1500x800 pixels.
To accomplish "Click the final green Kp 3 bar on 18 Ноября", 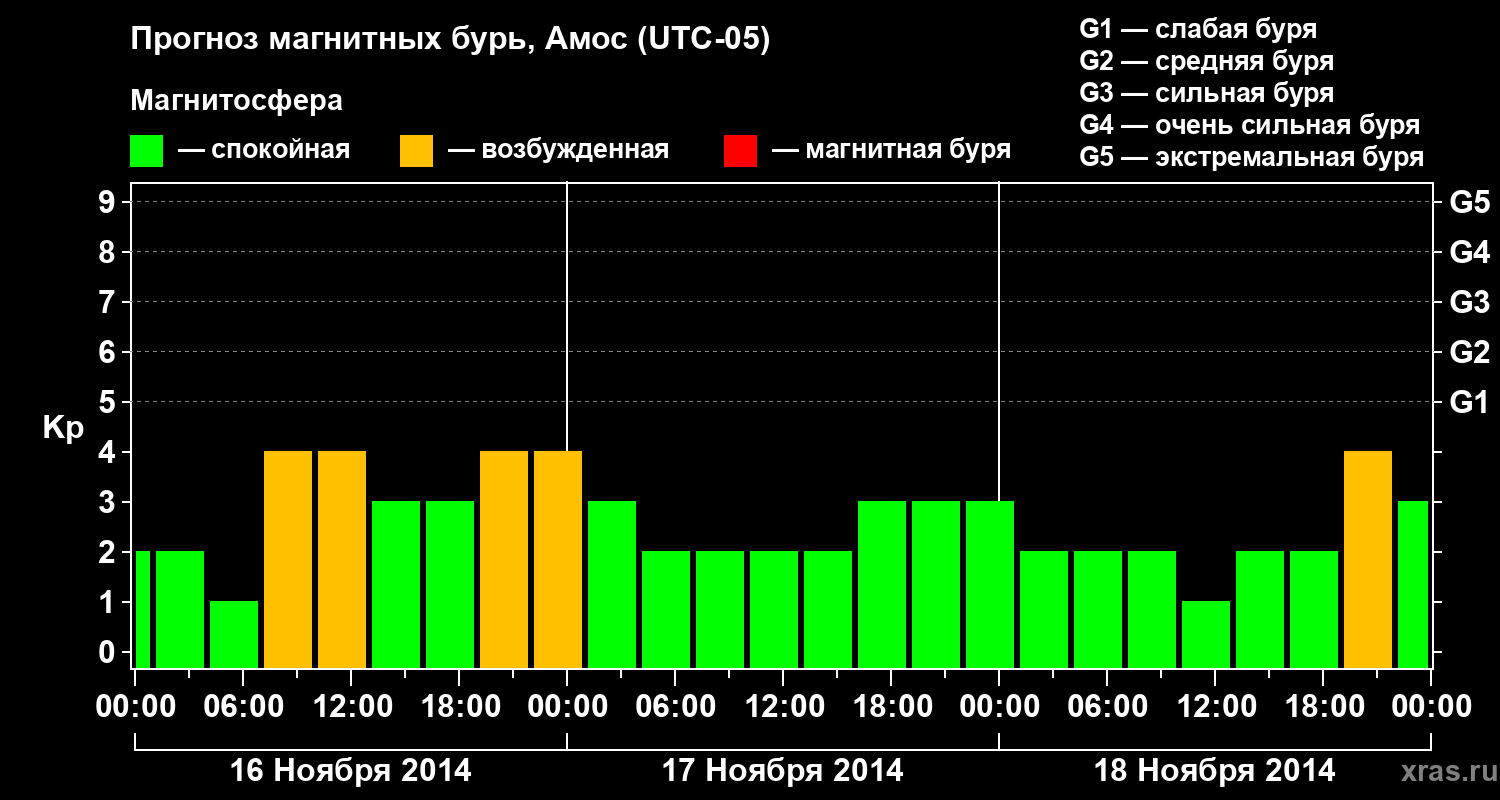I will (x=1413, y=584).
